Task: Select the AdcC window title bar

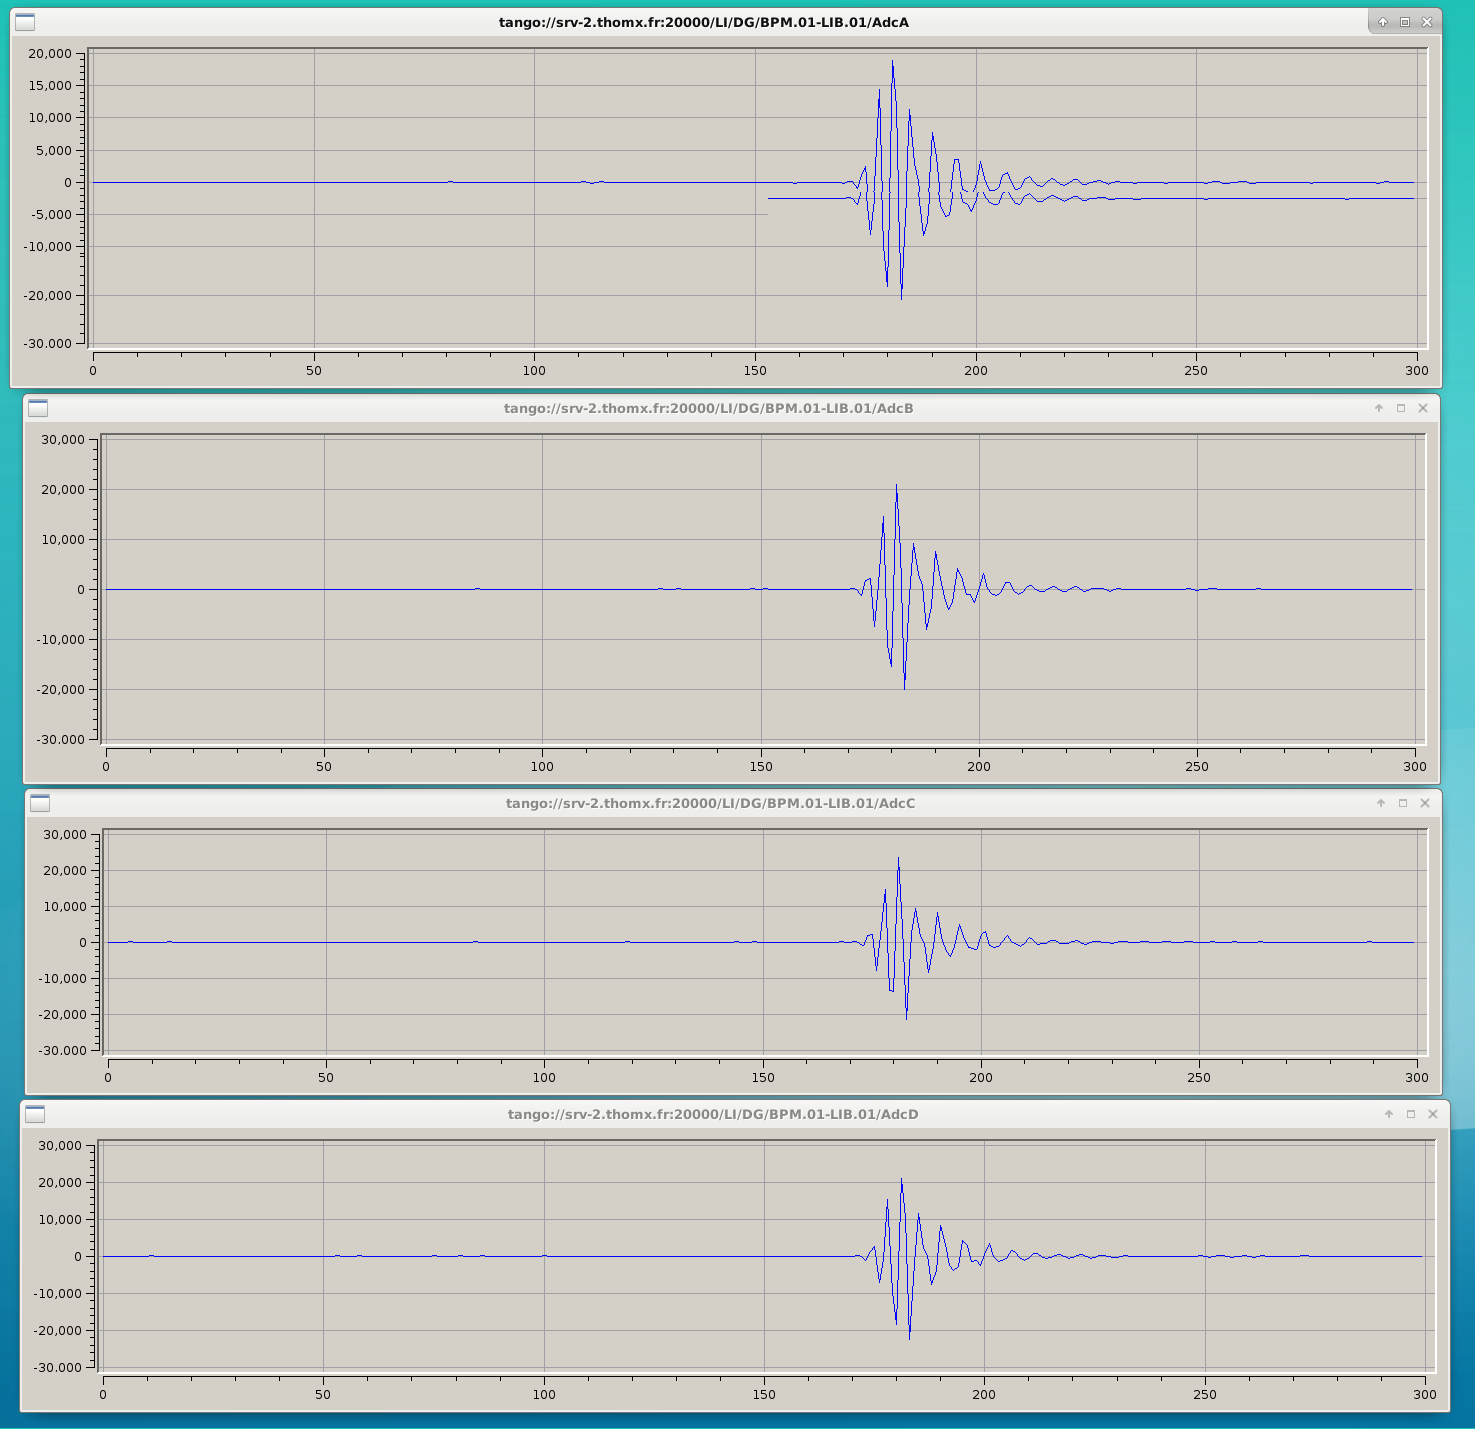Action: tap(710, 803)
